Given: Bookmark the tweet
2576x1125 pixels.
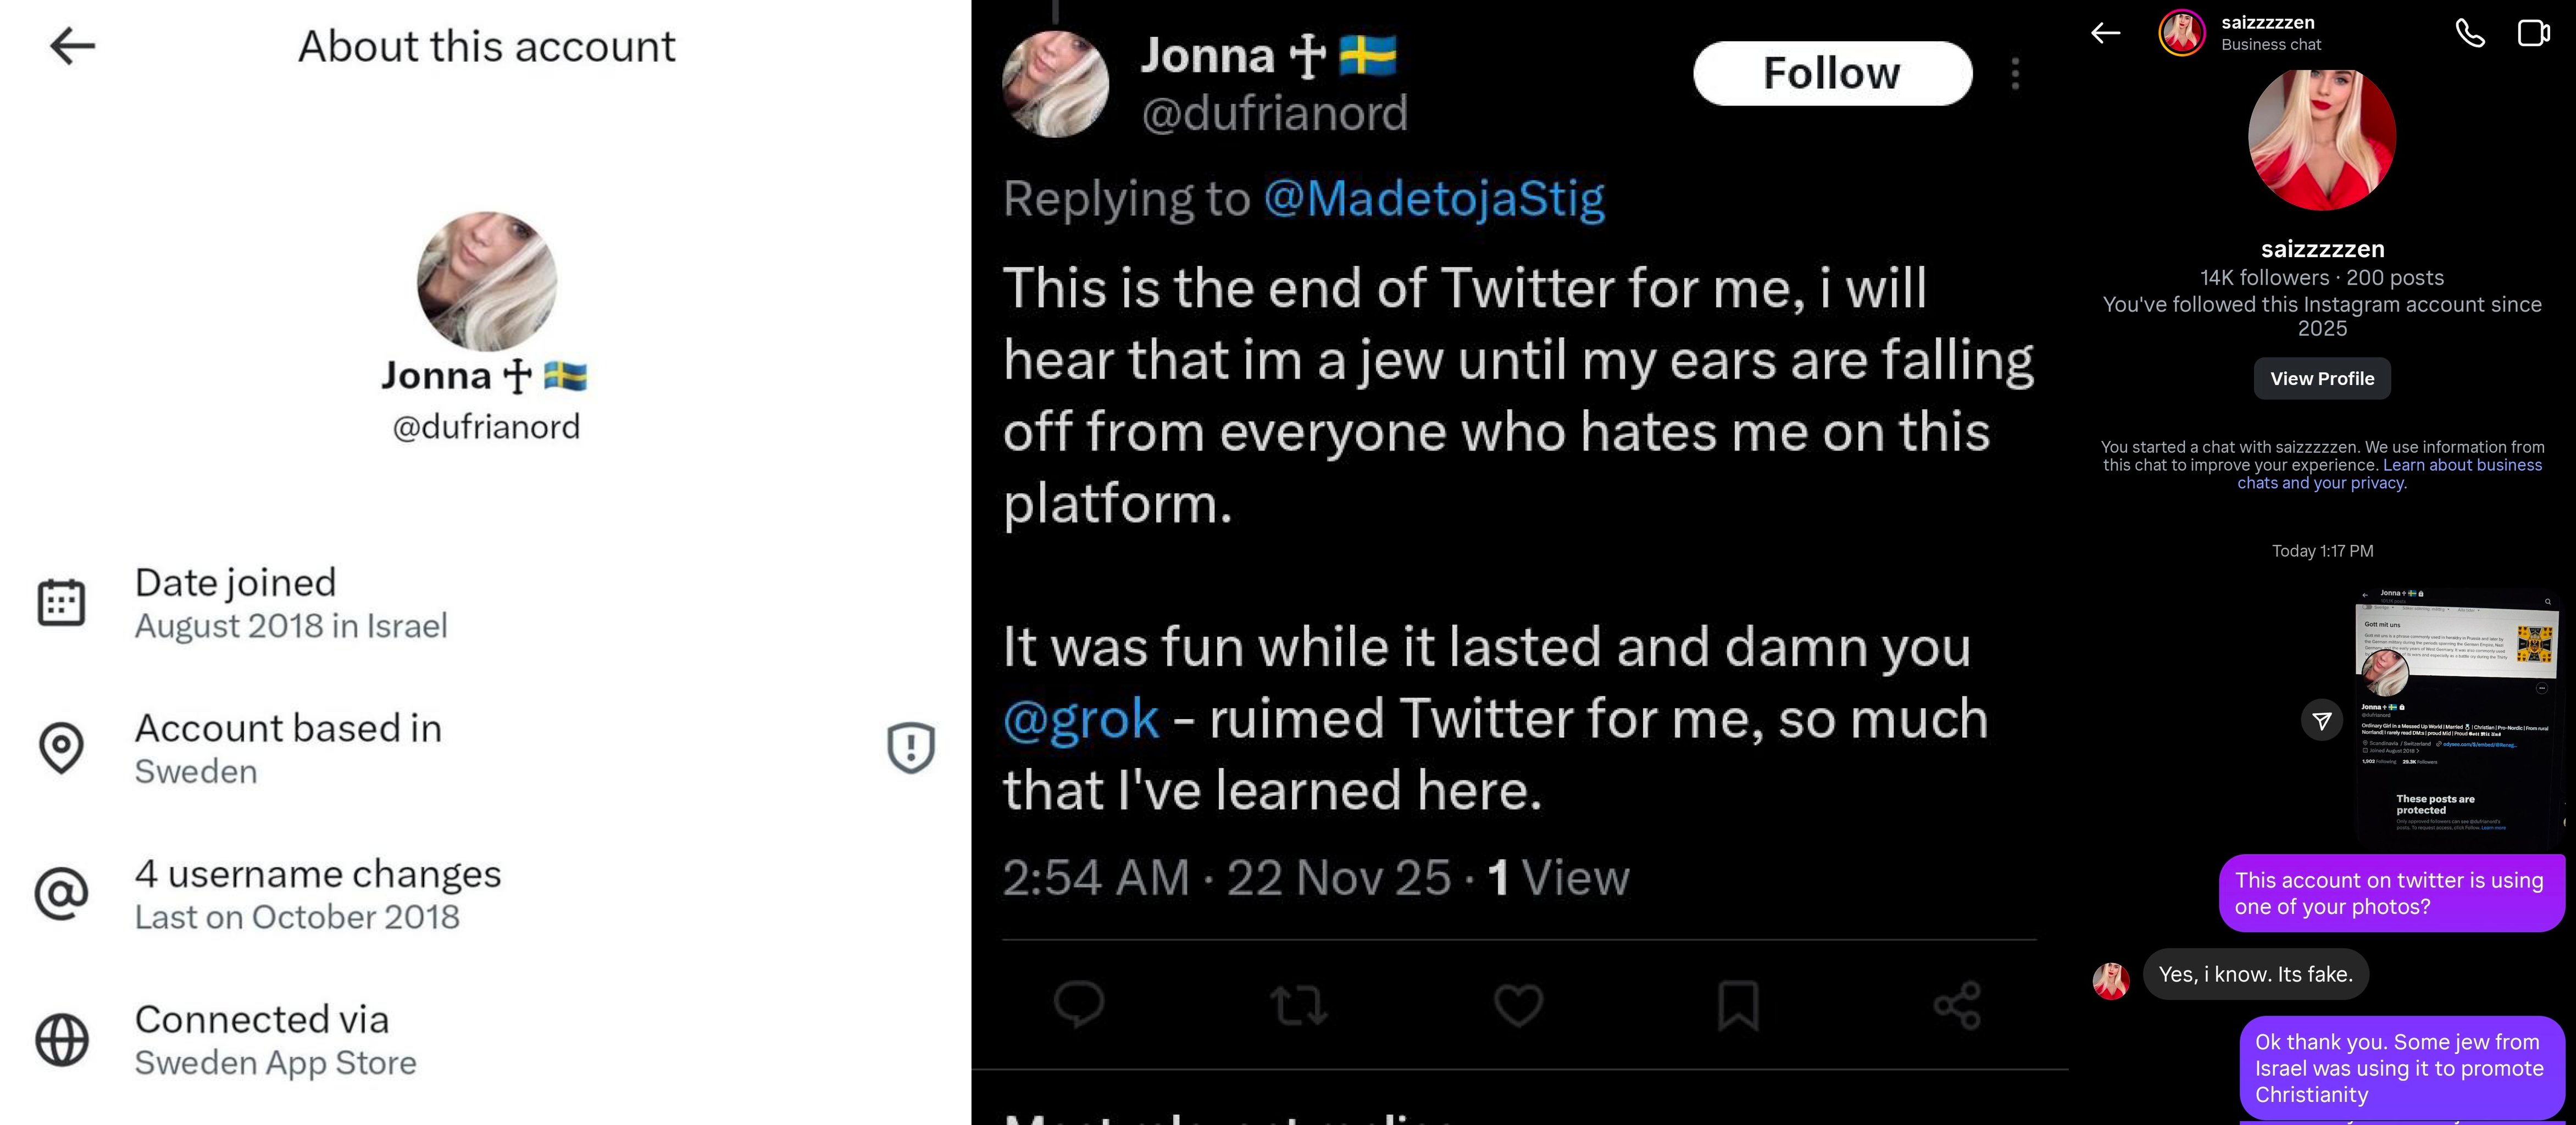Looking at the screenshot, I should (x=1738, y=1005).
